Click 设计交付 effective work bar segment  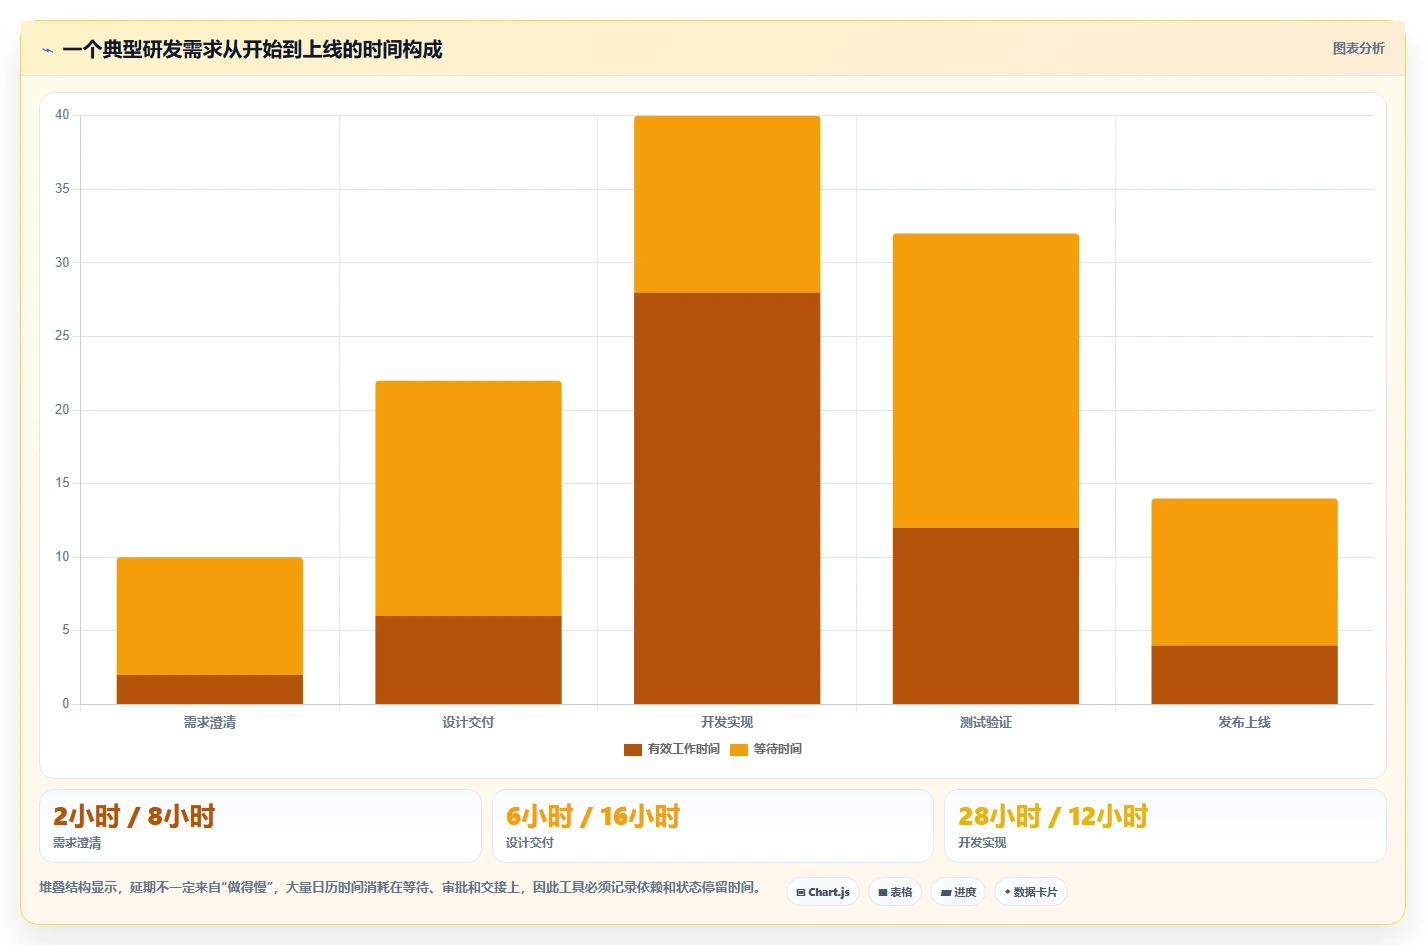point(468,660)
